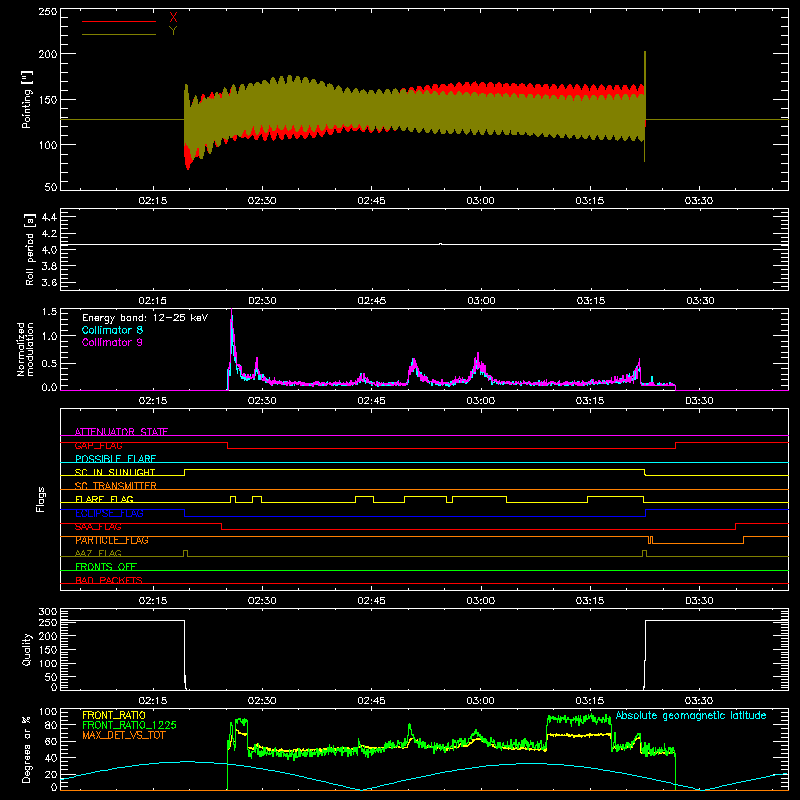Select the cyan Collimator 8 label

(x=112, y=330)
